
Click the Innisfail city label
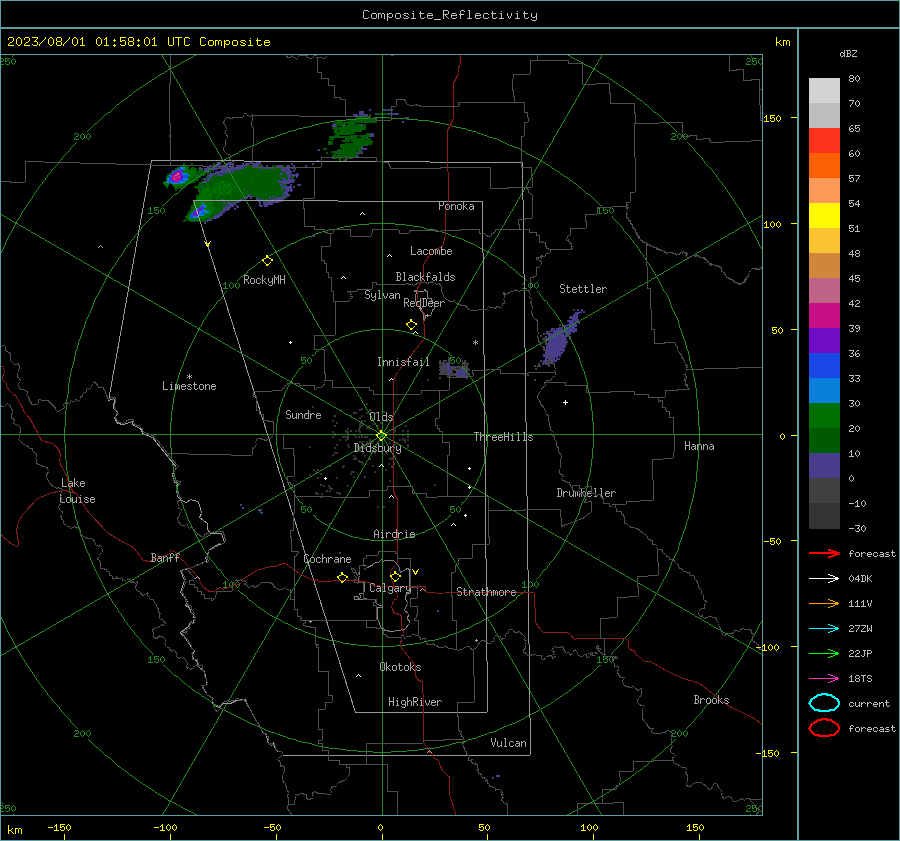click(x=403, y=362)
